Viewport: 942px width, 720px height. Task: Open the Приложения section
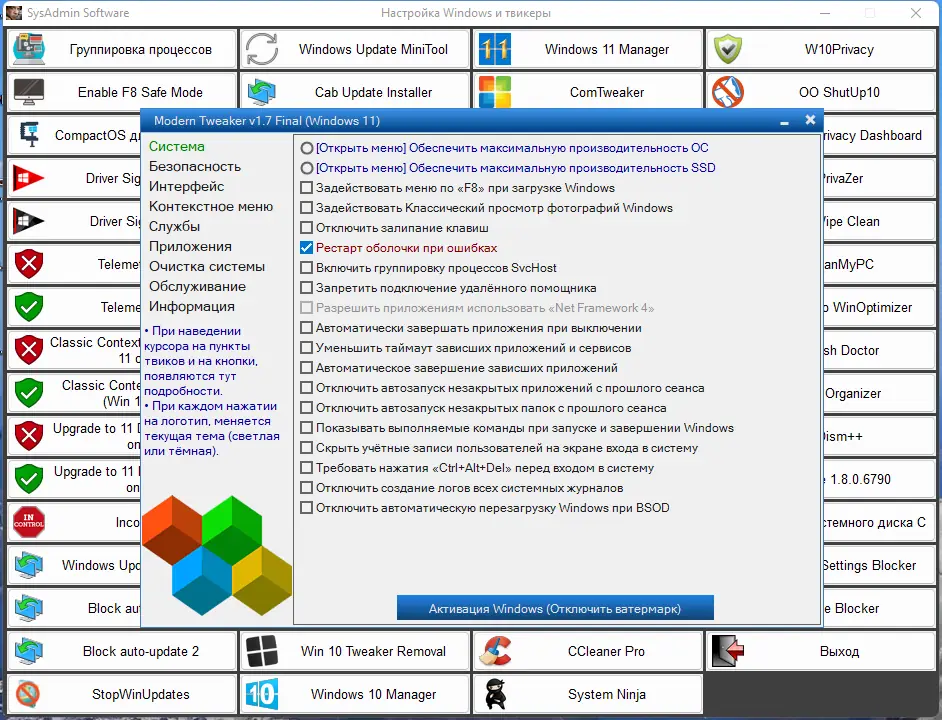[190, 246]
